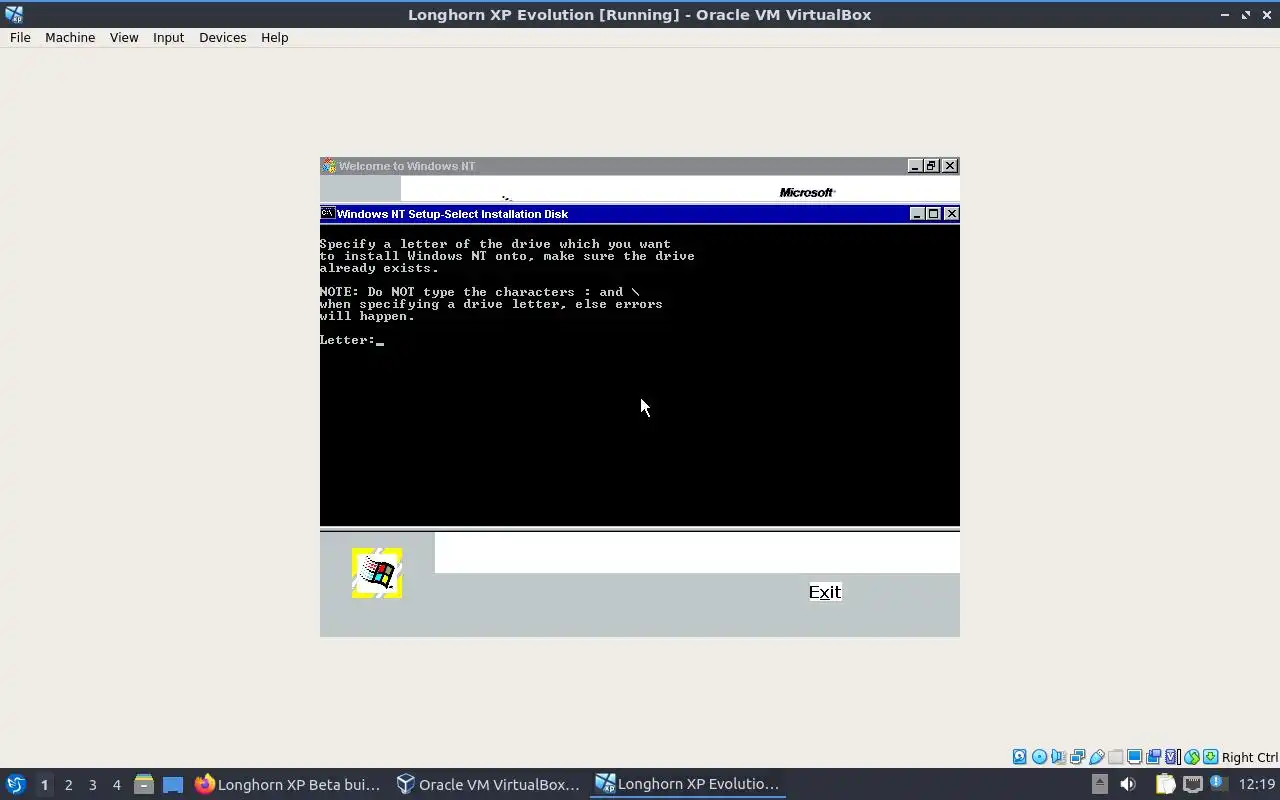Image resolution: width=1280 pixels, height=800 pixels.
Task: Minimize the Windows NT Setup console window
Action: pyautogui.click(x=917, y=213)
